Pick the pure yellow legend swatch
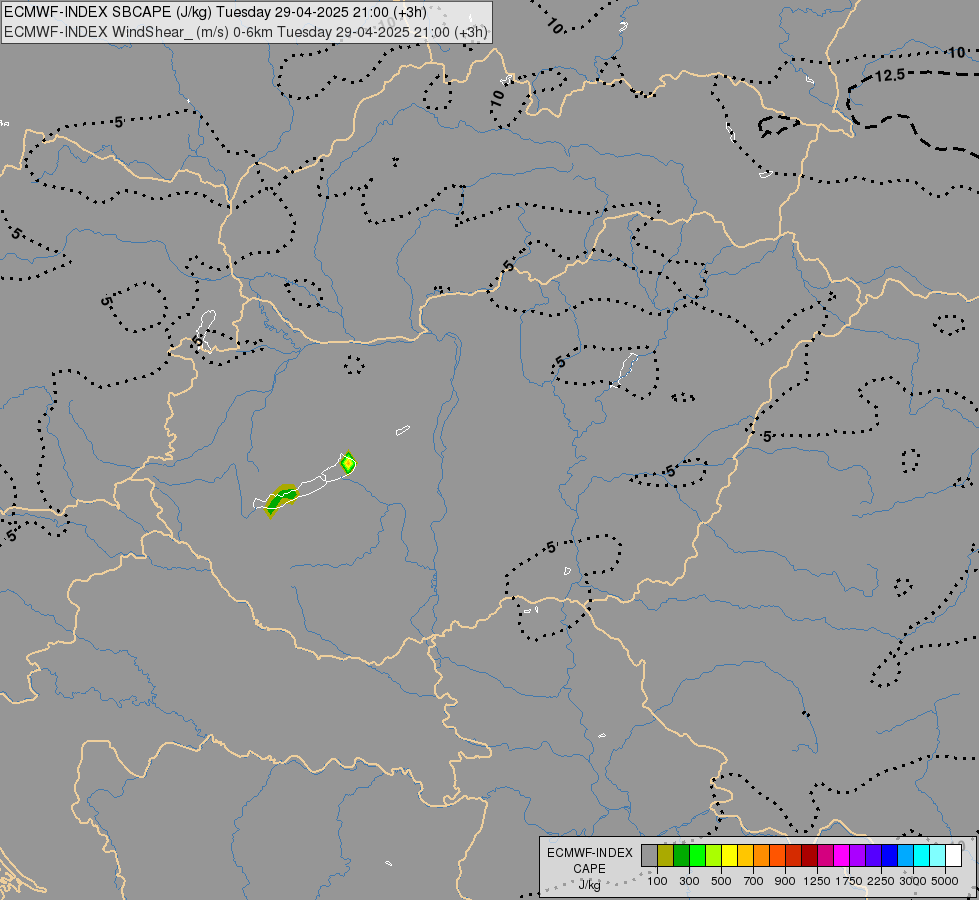 pyautogui.click(x=729, y=856)
